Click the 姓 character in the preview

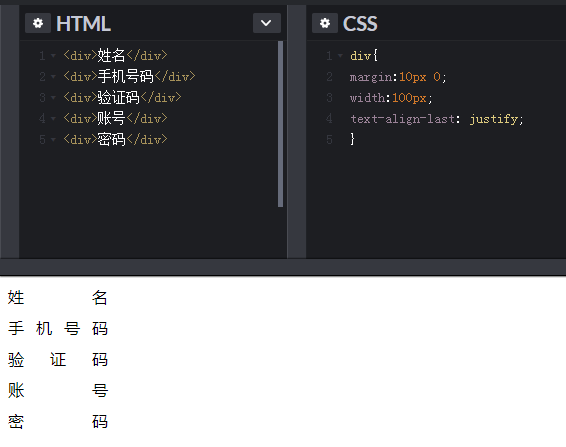[16, 298]
